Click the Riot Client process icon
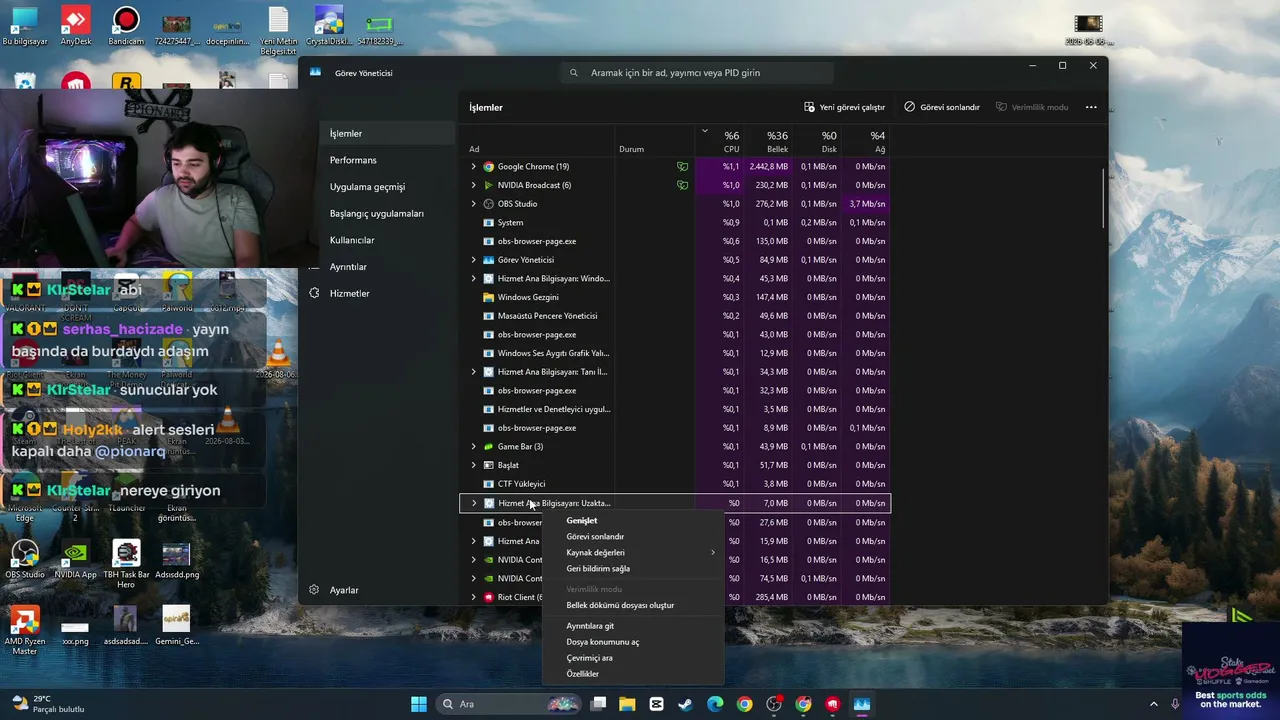This screenshot has height=720, width=1280. pos(488,597)
